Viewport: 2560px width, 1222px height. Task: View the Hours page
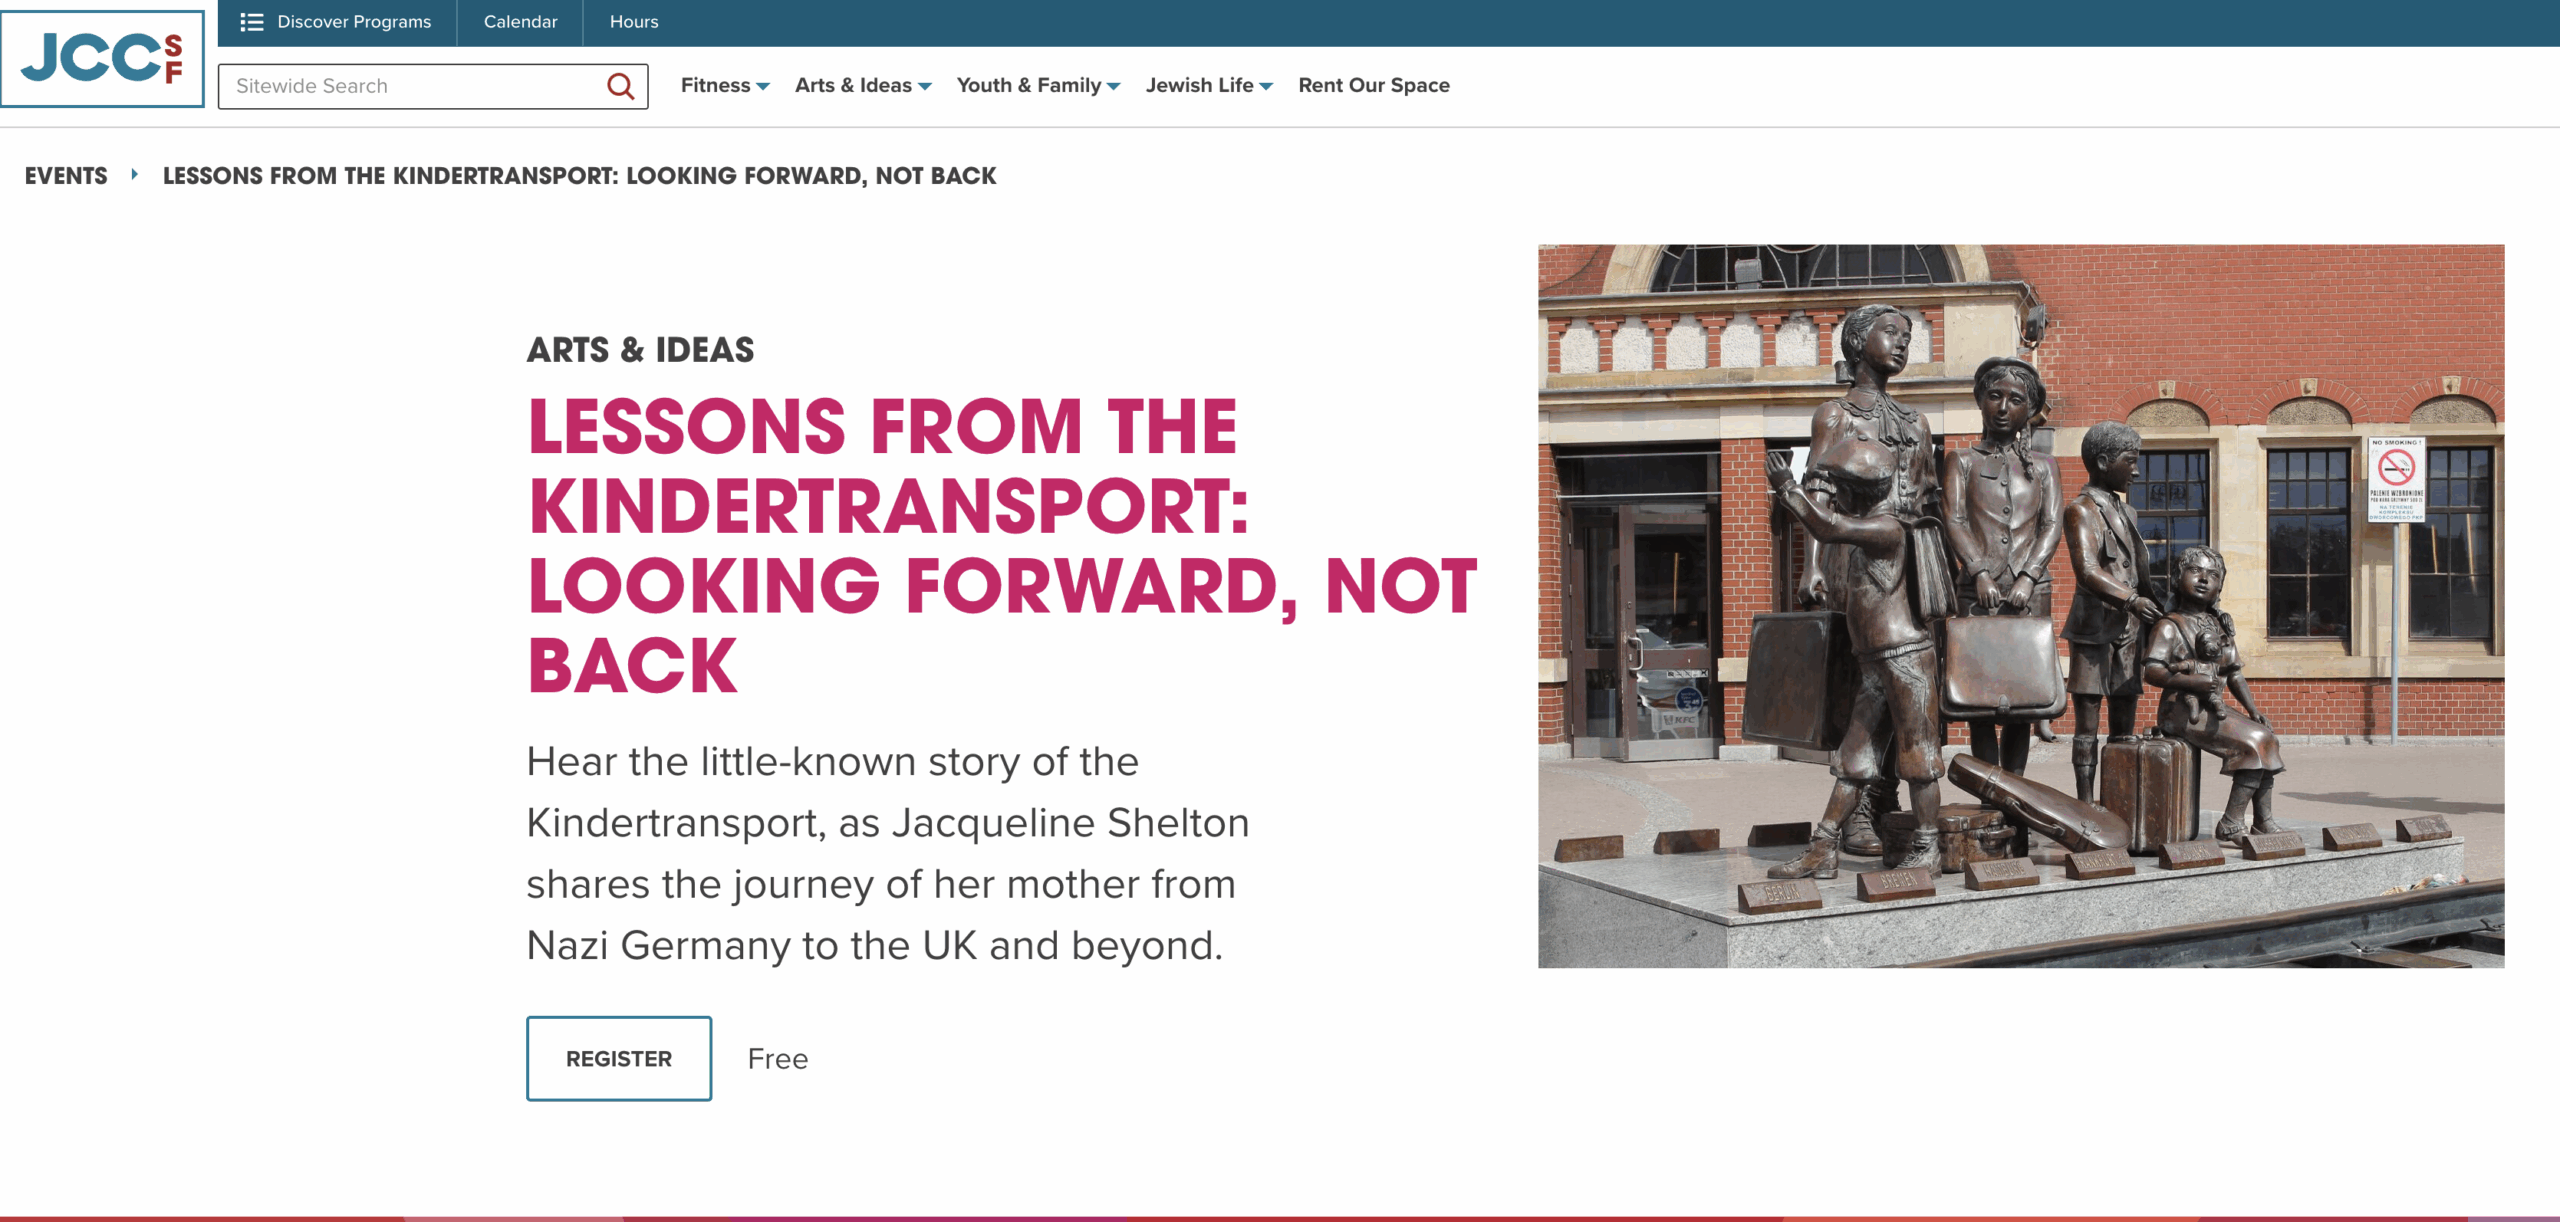(634, 22)
